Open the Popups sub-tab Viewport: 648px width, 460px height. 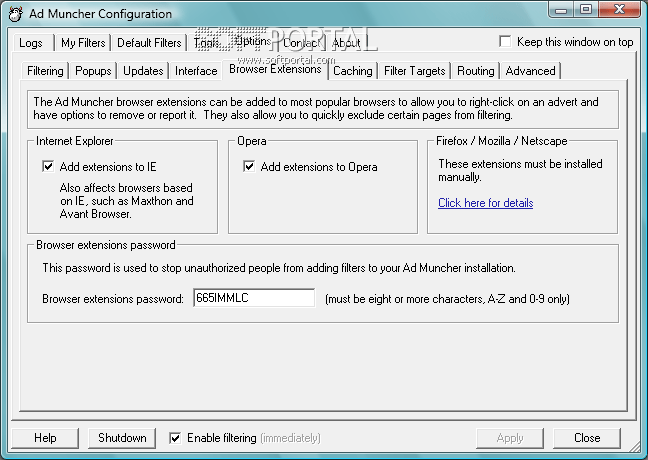coord(93,71)
